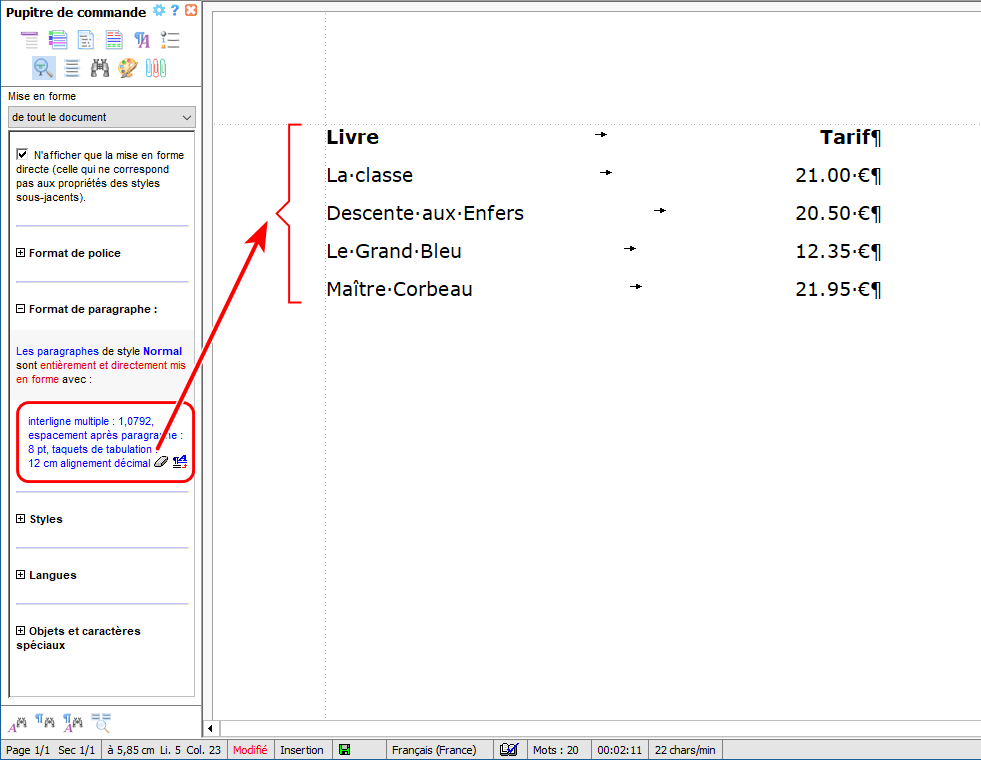Image resolution: width=981 pixels, height=760 pixels.
Task: Expand the Styles section
Action: coord(21,519)
